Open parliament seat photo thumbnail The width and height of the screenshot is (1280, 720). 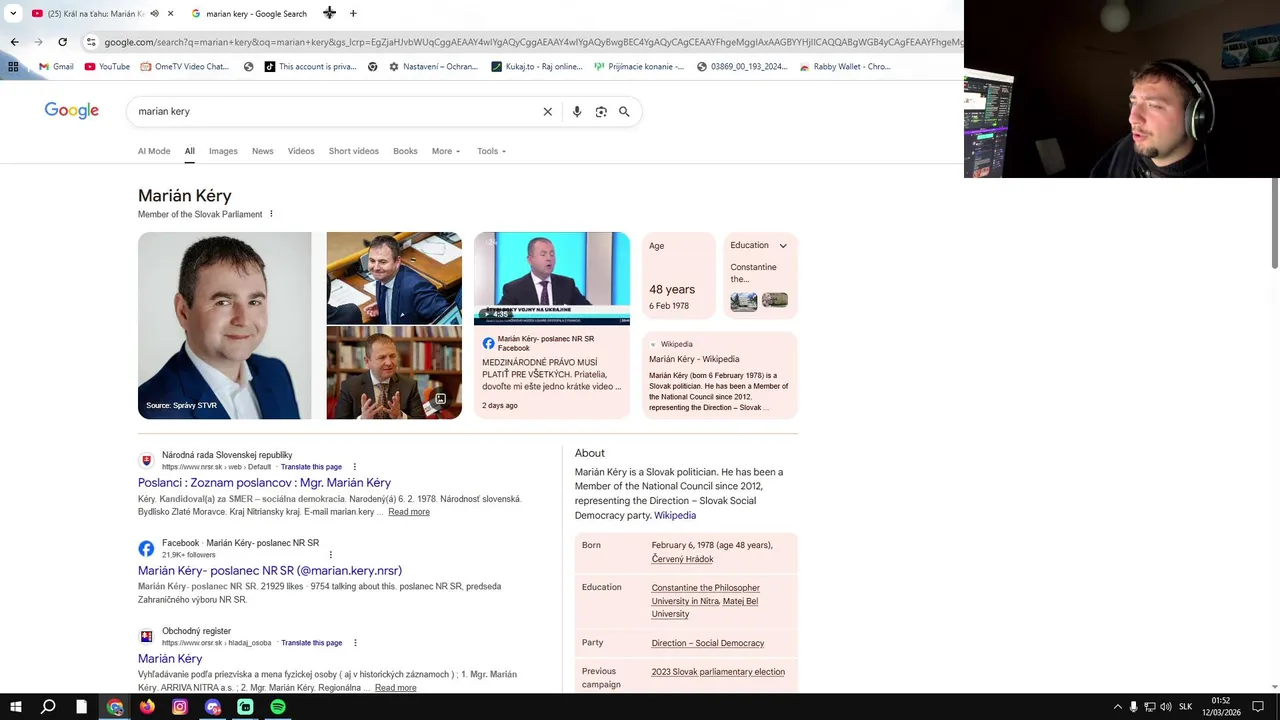click(394, 278)
